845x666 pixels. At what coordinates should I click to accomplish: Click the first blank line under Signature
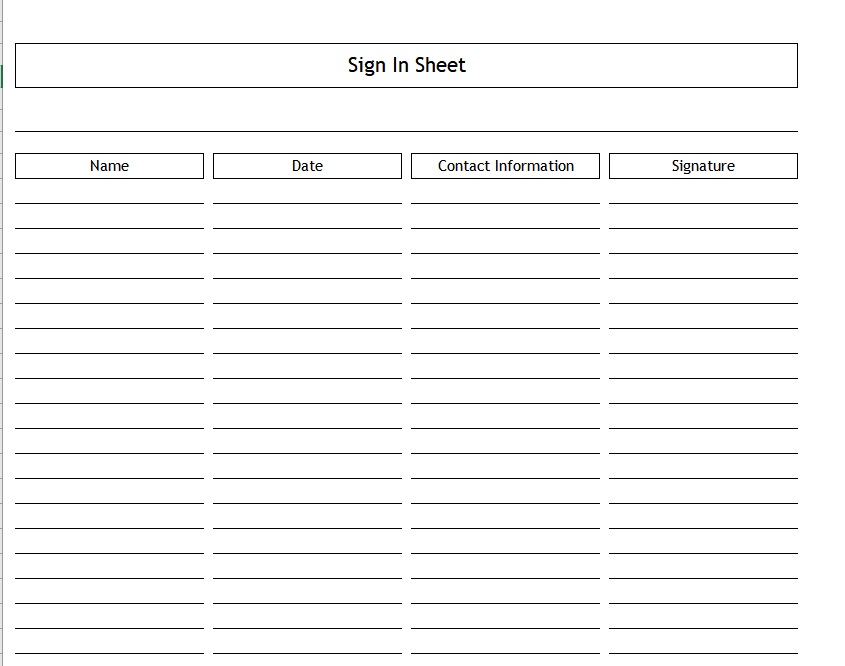(703, 192)
